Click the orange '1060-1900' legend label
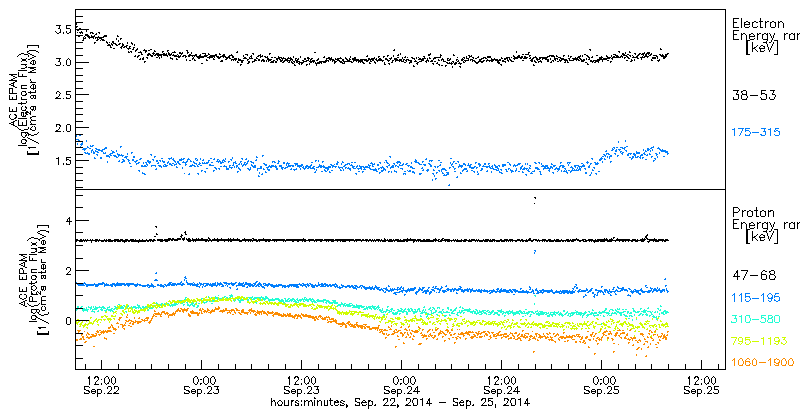The width and height of the screenshot is (800, 410). 763,363
